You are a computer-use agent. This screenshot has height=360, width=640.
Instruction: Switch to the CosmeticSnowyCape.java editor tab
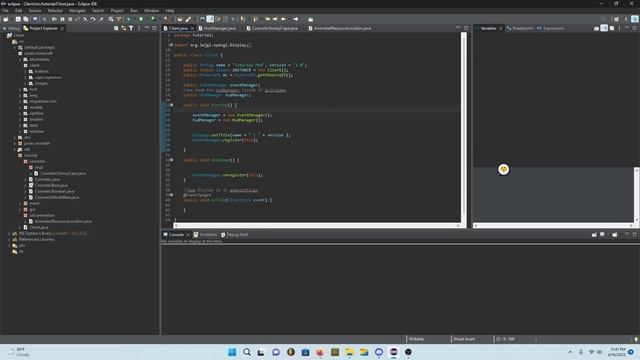[272, 28]
